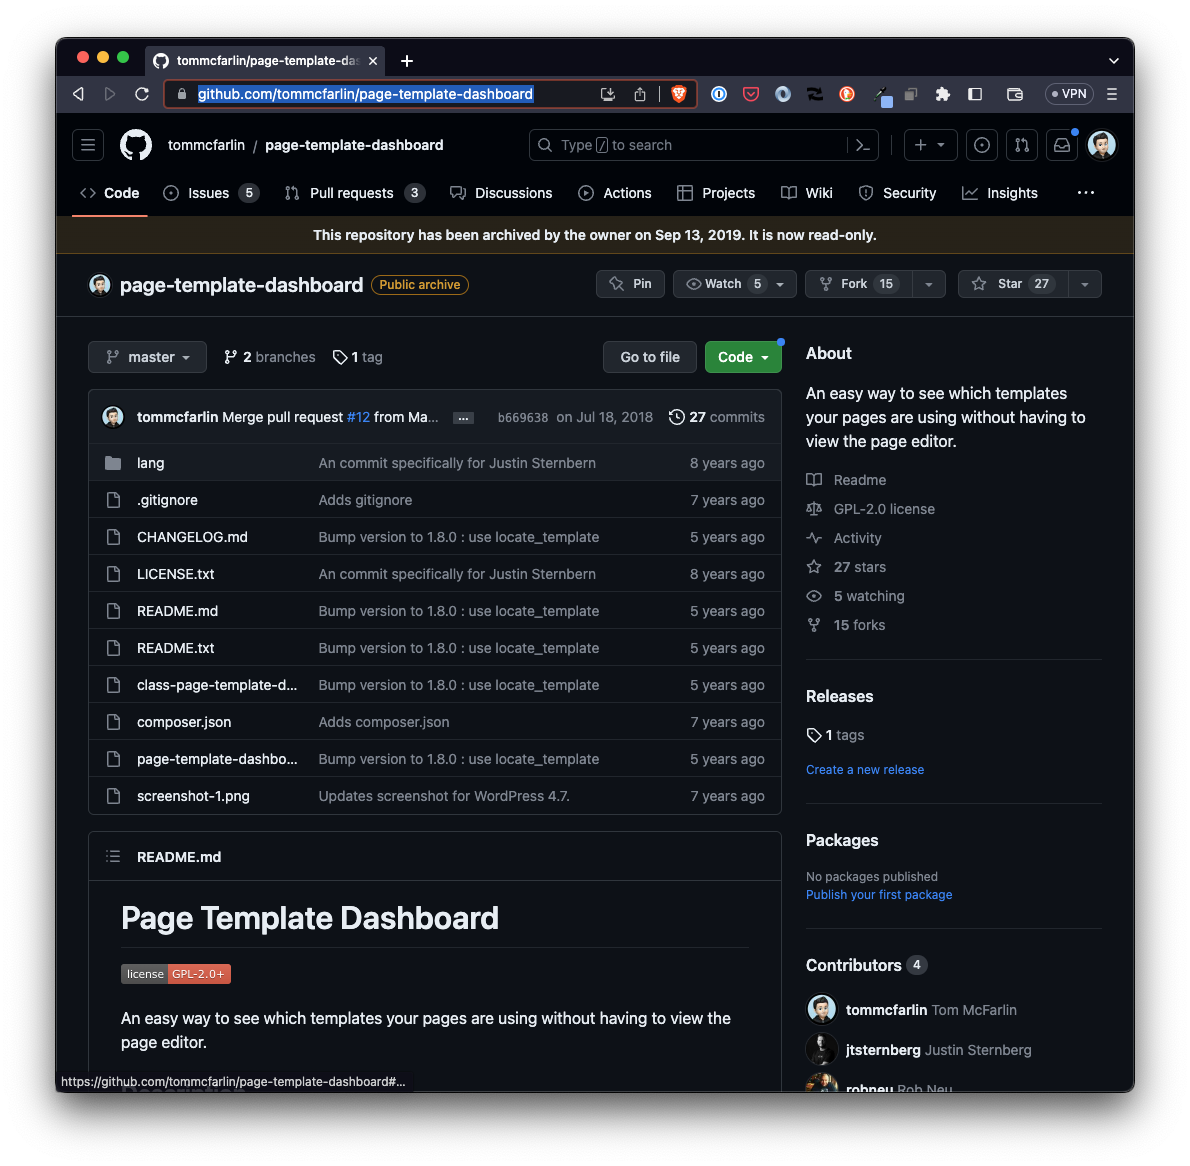This screenshot has height=1166, width=1190.
Task: Open the composer.json file
Action: (184, 723)
